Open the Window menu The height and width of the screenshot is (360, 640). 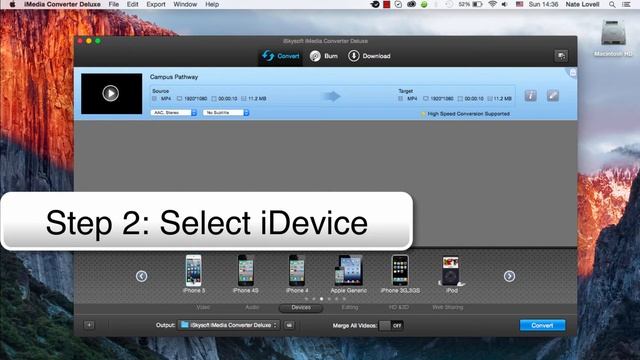coord(185,4)
